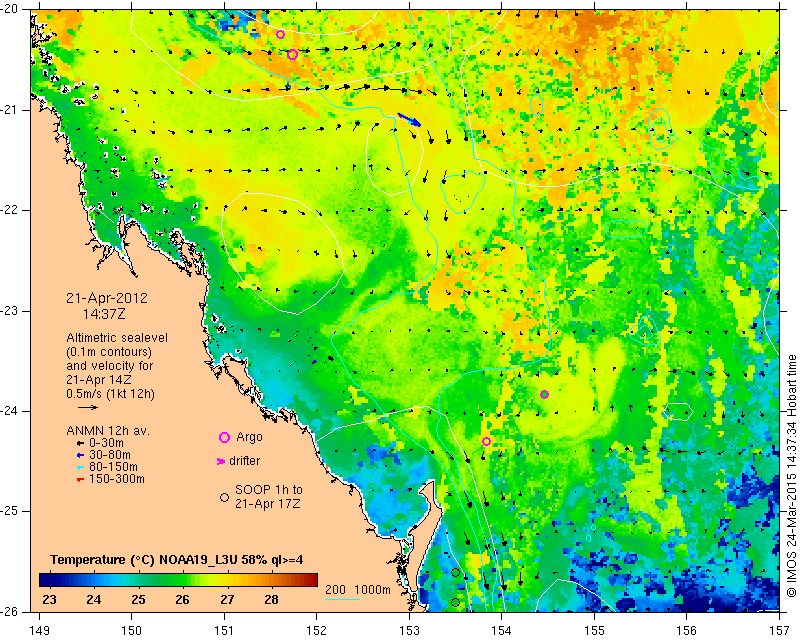Click the colorbar tick label 23
800x640 pixels.
click(x=49, y=600)
